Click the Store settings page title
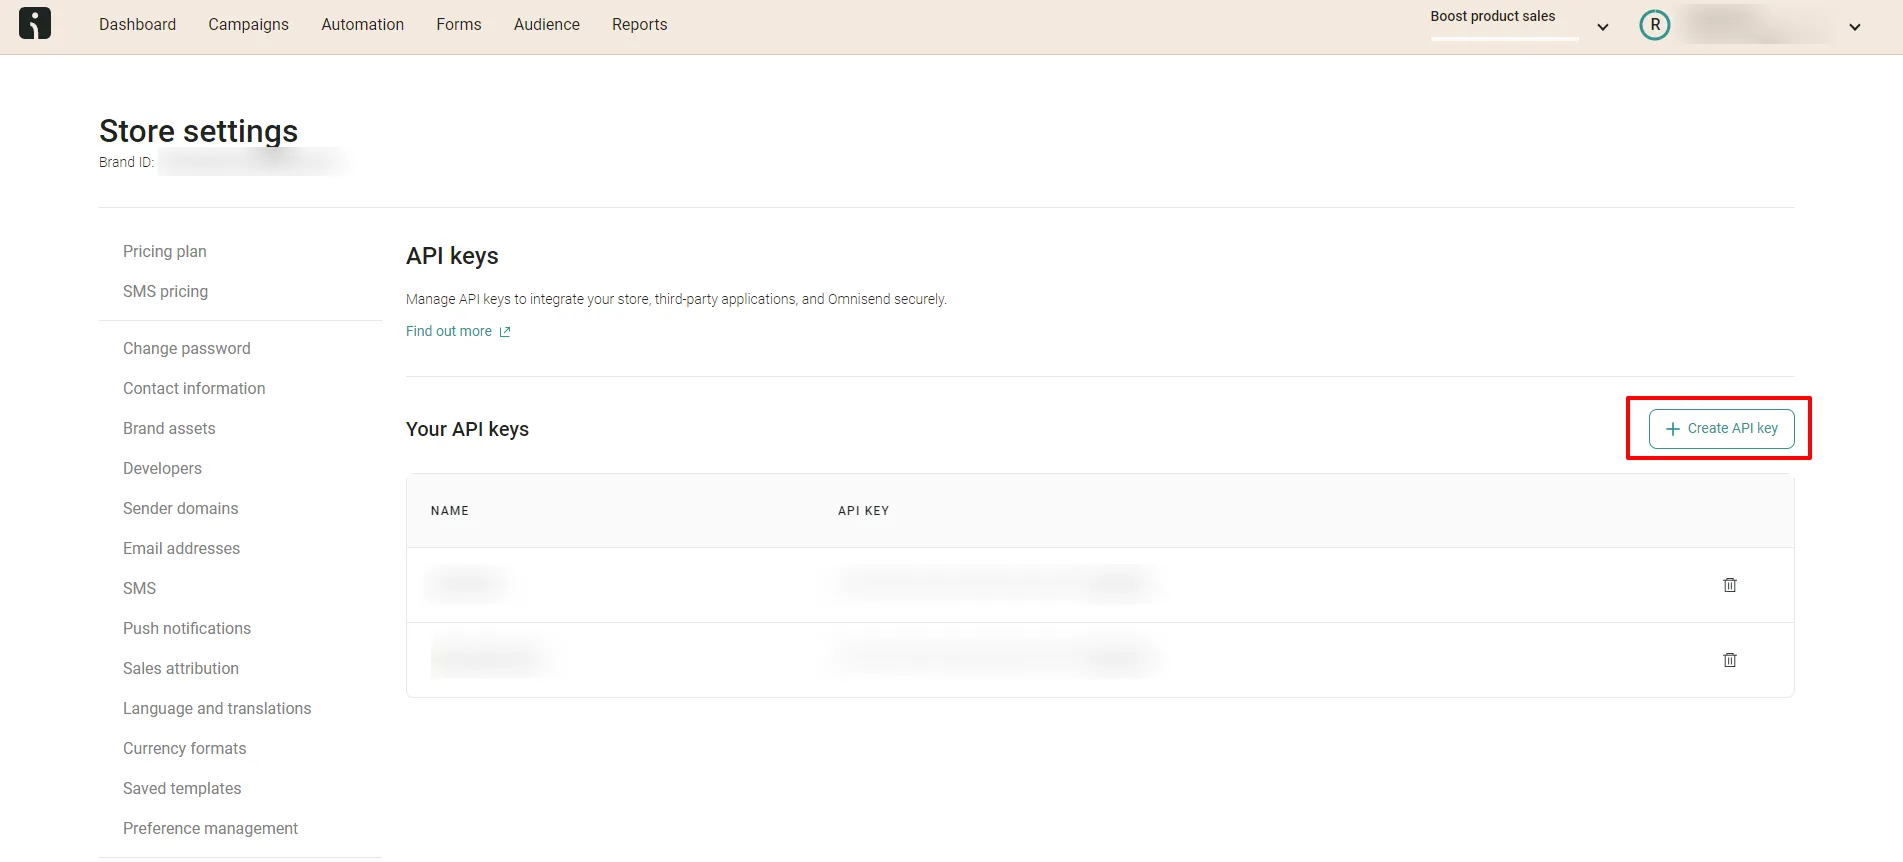Viewport: 1903px width, 862px height. 198,131
